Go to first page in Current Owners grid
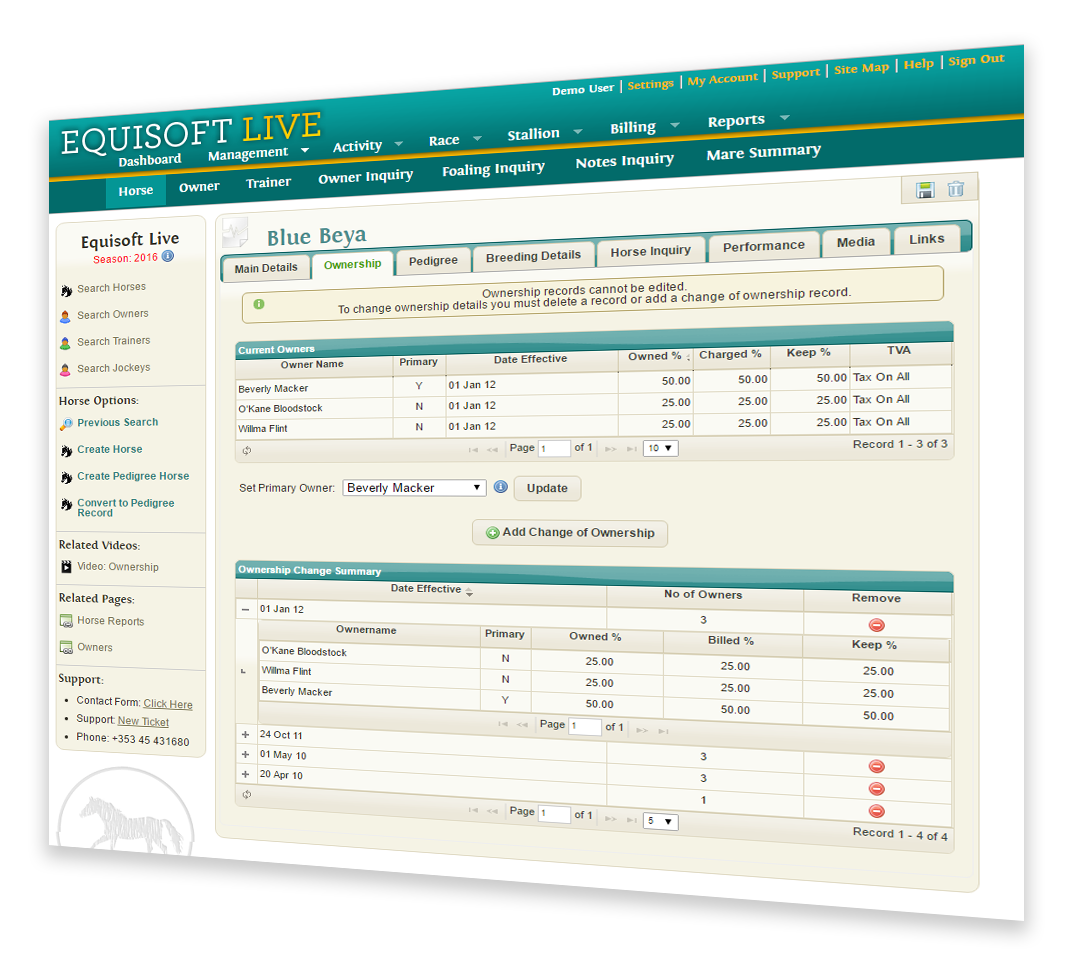 click(473, 450)
